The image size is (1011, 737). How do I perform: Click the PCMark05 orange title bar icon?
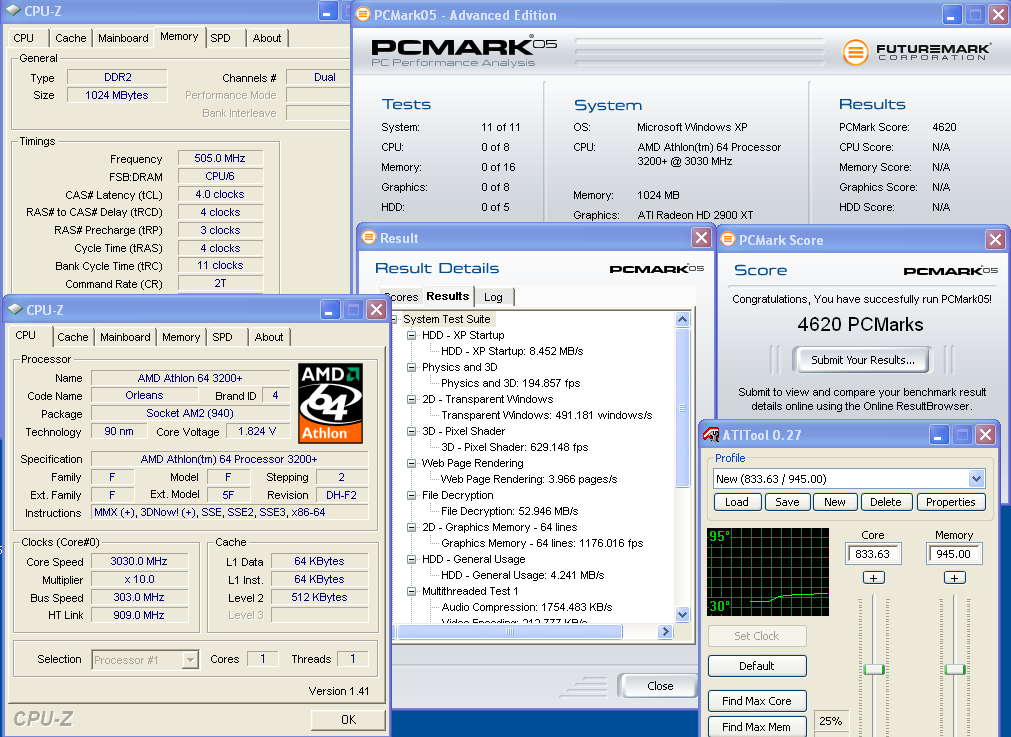363,14
